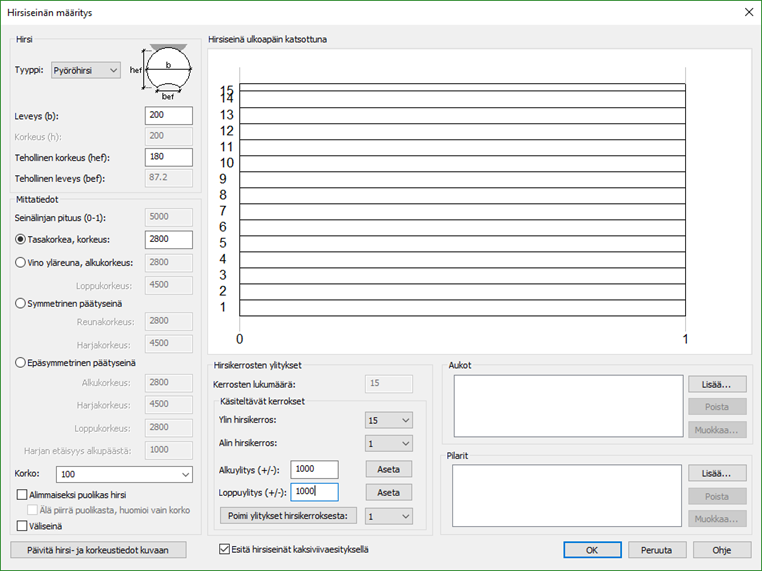This screenshot has height=571, width=762.
Task: Click the Tehollinen korkeus (hef) field
Action: [169, 157]
